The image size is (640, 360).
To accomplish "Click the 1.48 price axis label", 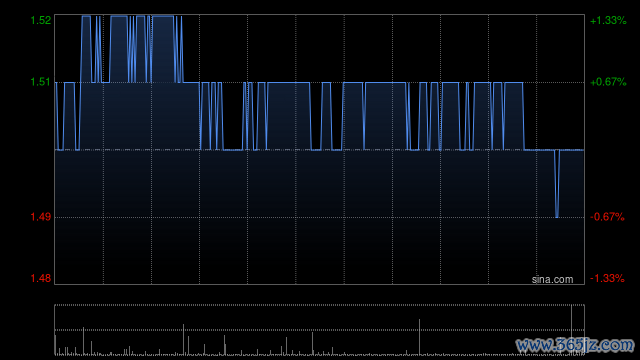I will 41,278.
